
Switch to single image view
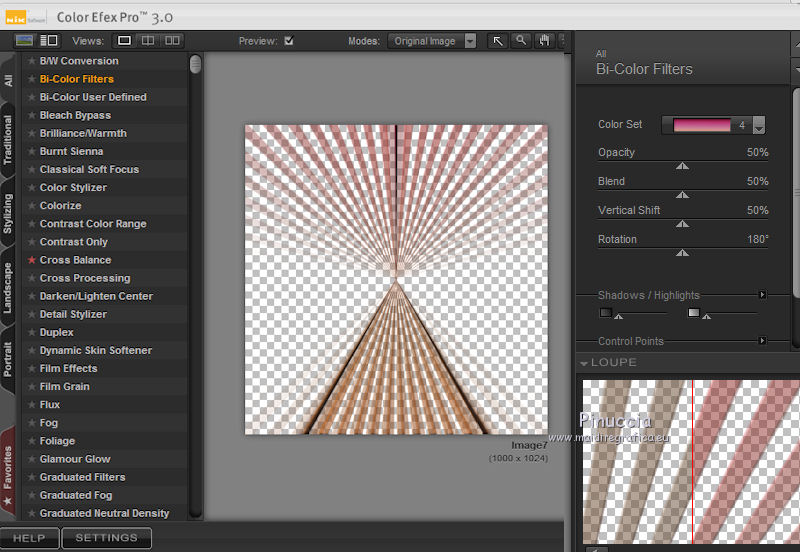click(125, 41)
